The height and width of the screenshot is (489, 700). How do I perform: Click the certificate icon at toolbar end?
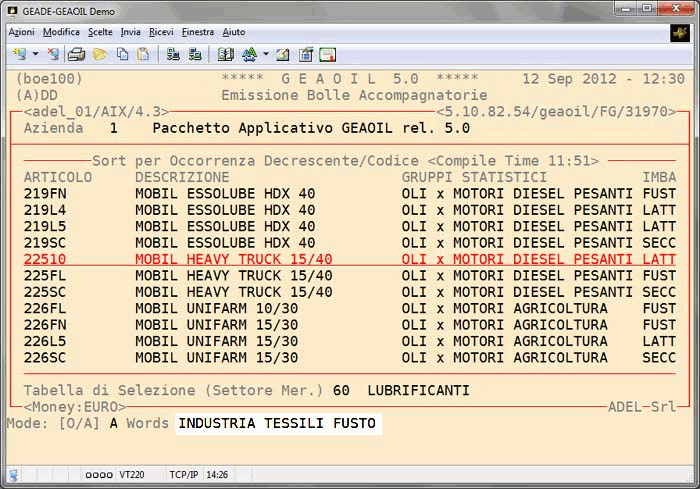coord(327,54)
